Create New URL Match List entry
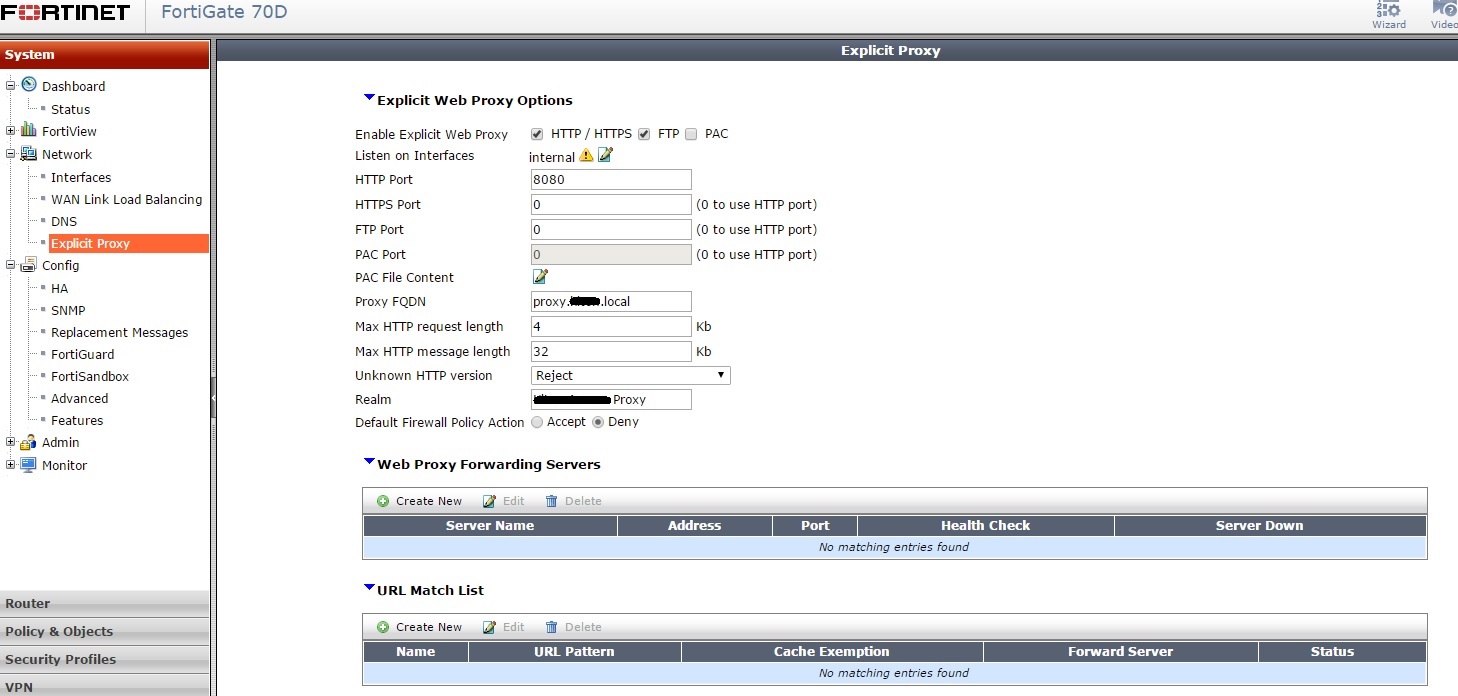This screenshot has height=696, width=1458. click(420, 627)
